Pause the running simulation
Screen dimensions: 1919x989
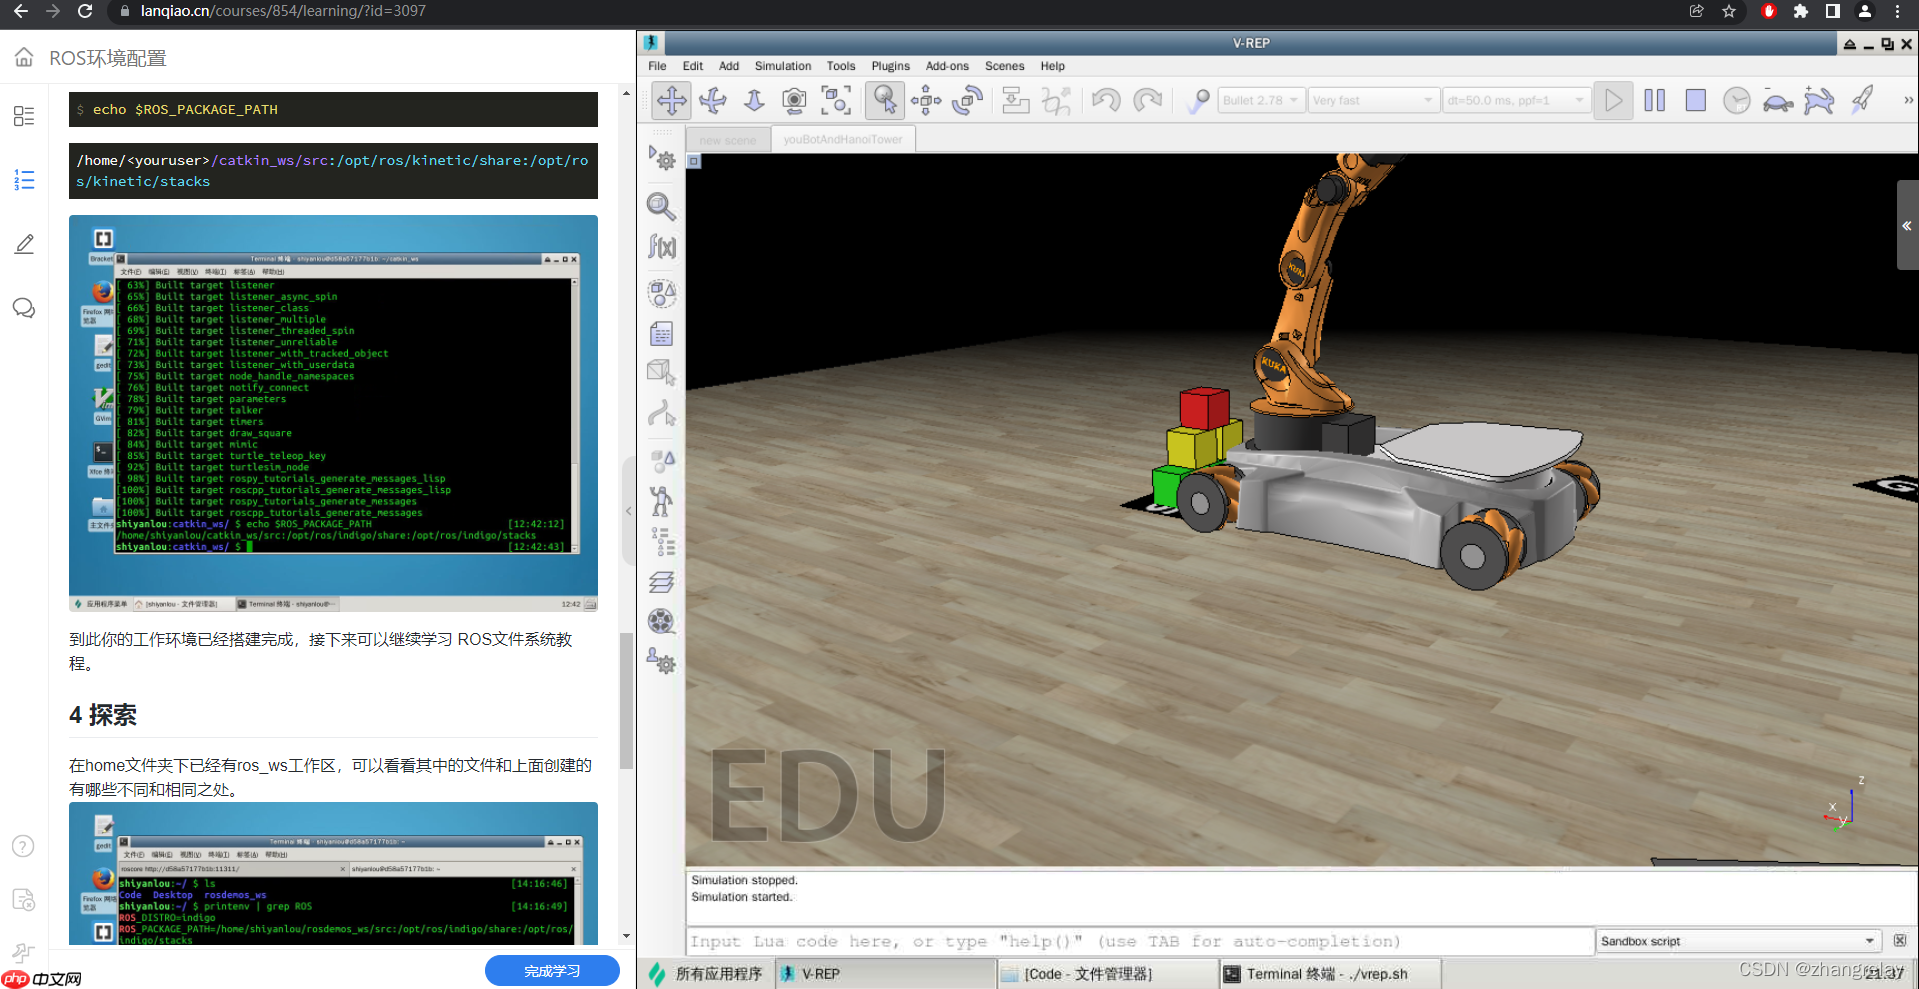(1653, 100)
